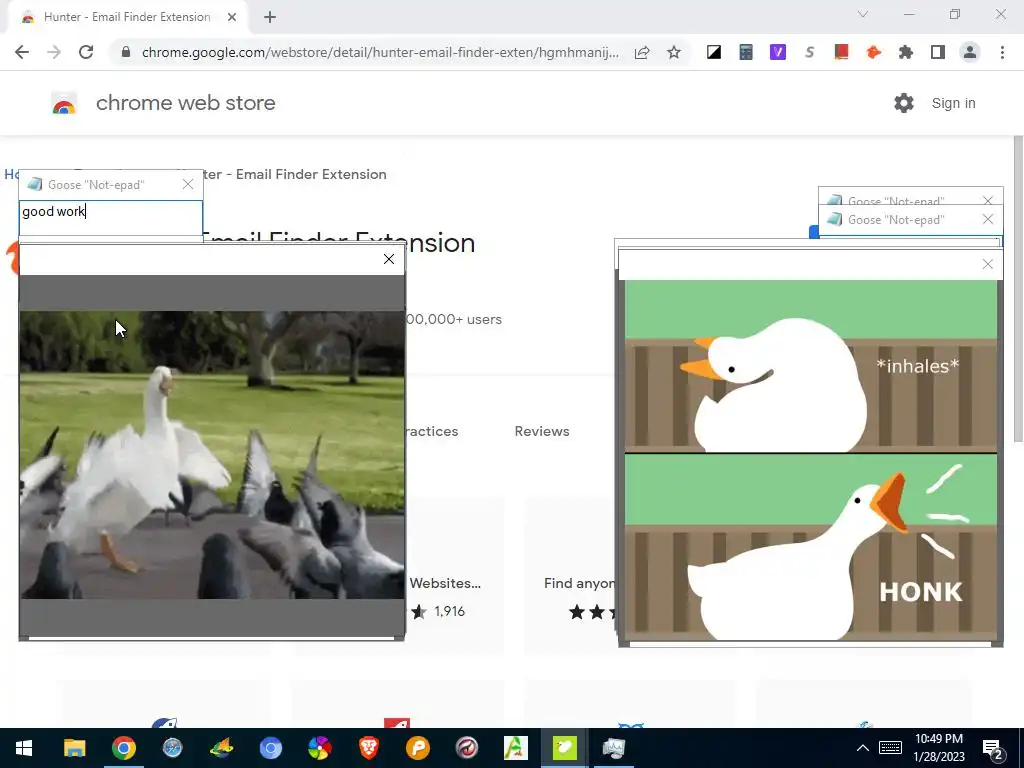Image resolution: width=1024 pixels, height=768 pixels.
Task: Close the left Goose Not-epad window
Action: pyautogui.click(x=188, y=185)
